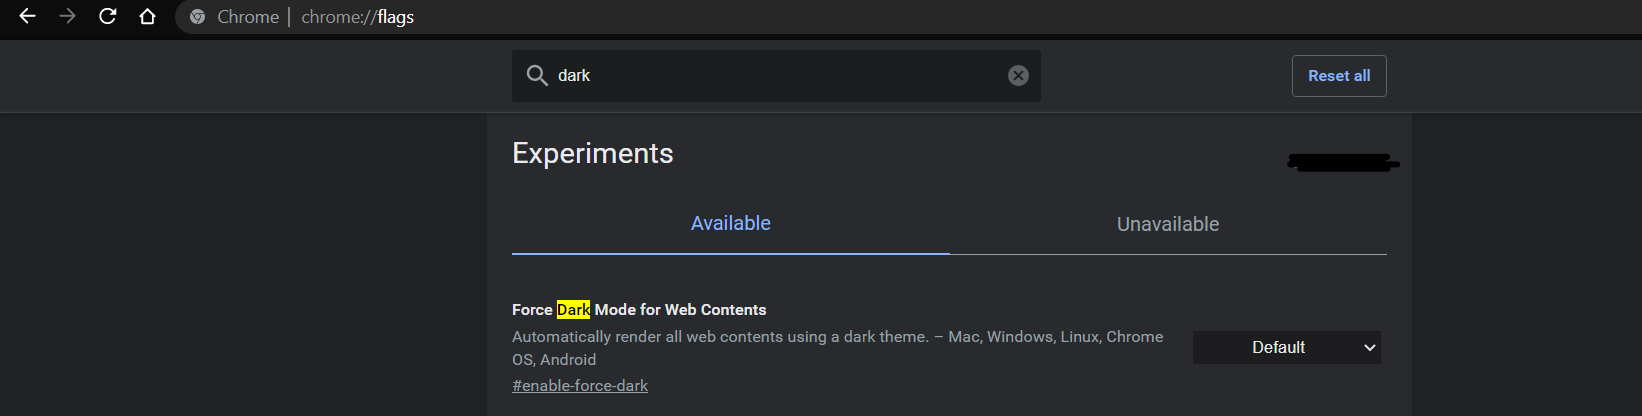
Task: Focus the search flags field containing "dark"
Action: (776, 76)
